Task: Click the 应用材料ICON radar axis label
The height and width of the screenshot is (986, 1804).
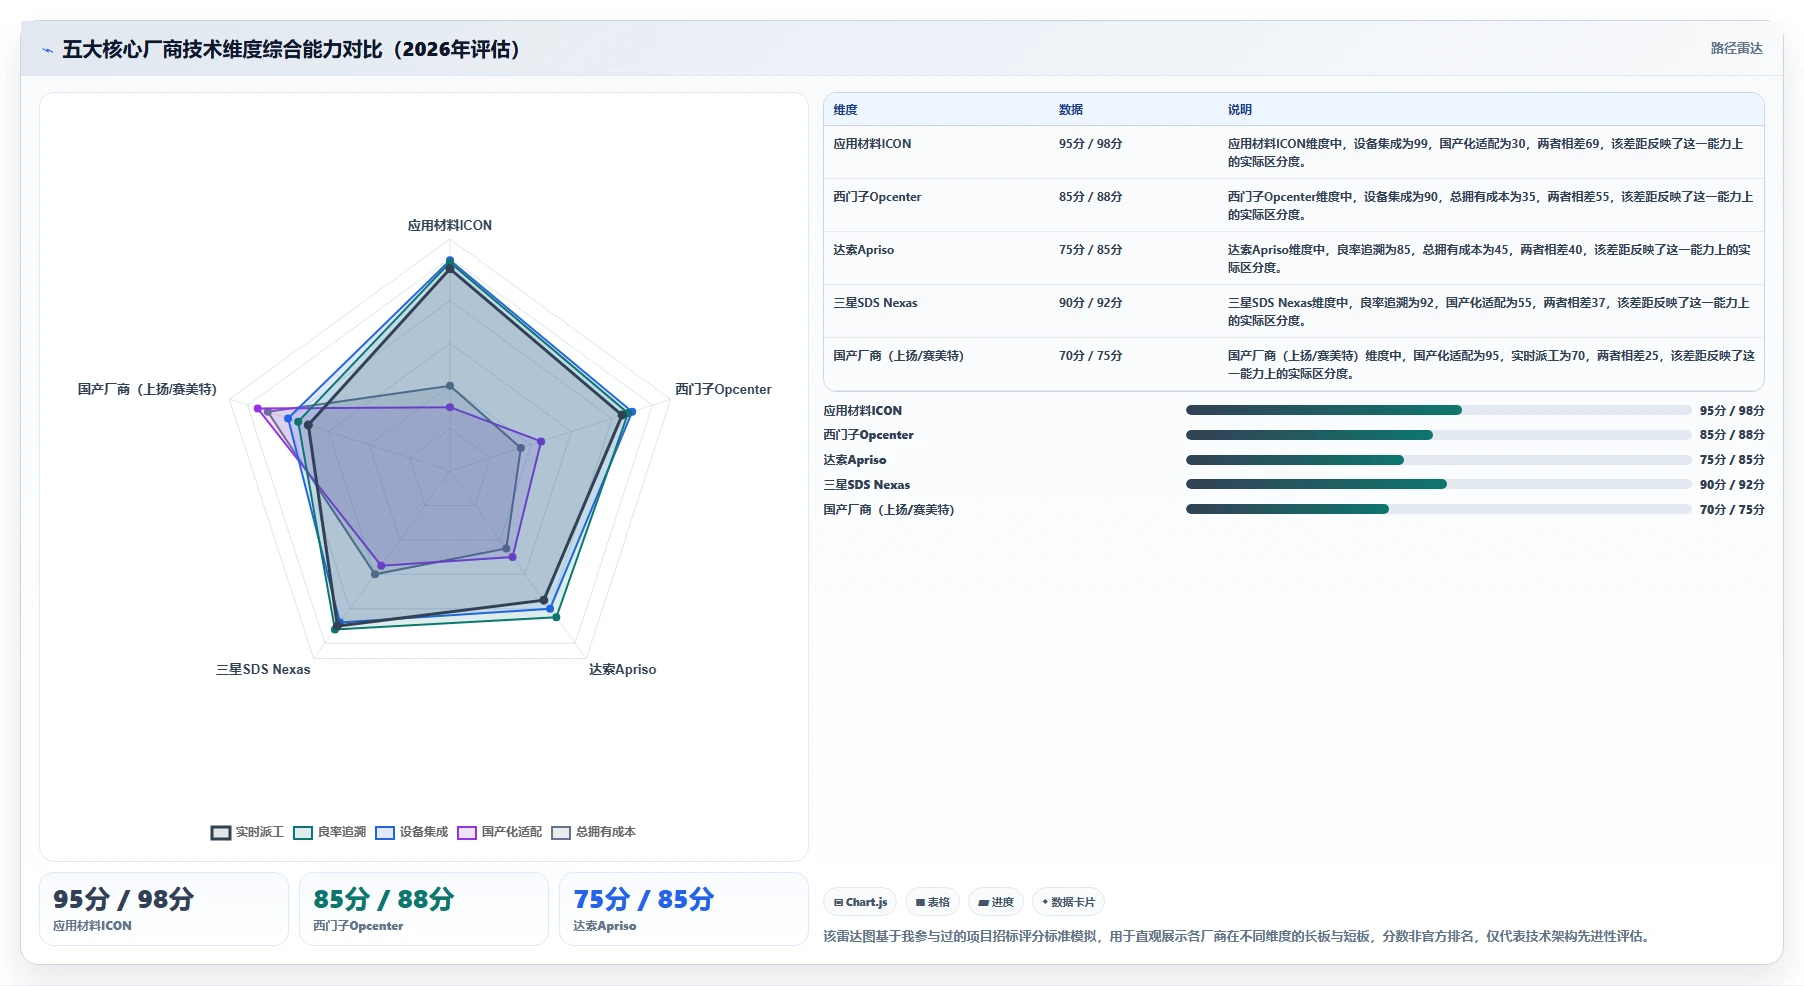Action: (x=450, y=226)
